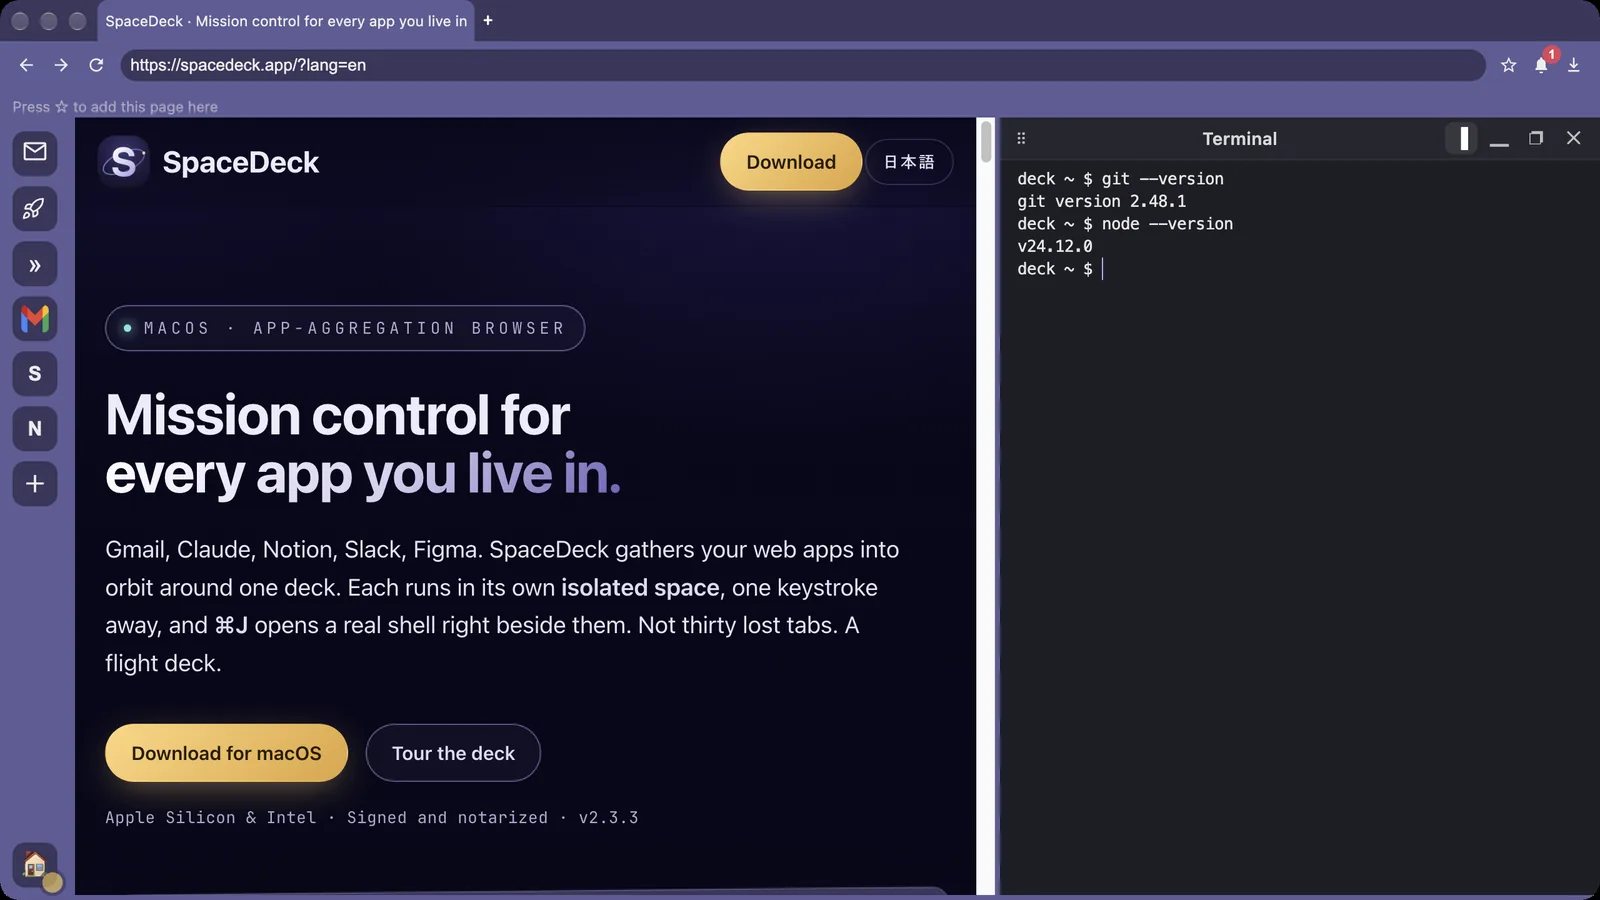Click the rocket launch sidebar icon
The width and height of the screenshot is (1600, 900).
coord(35,209)
